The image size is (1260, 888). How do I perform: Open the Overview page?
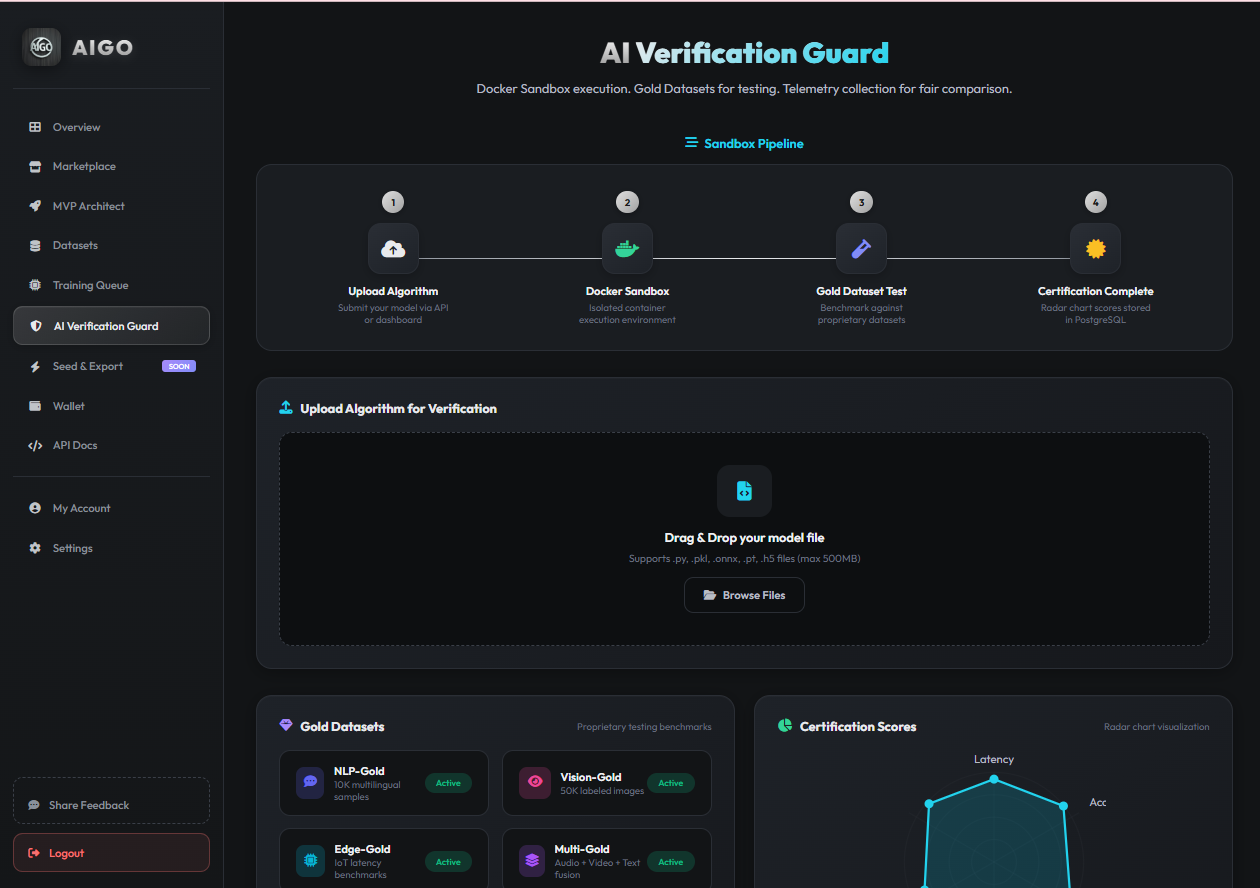coord(111,127)
